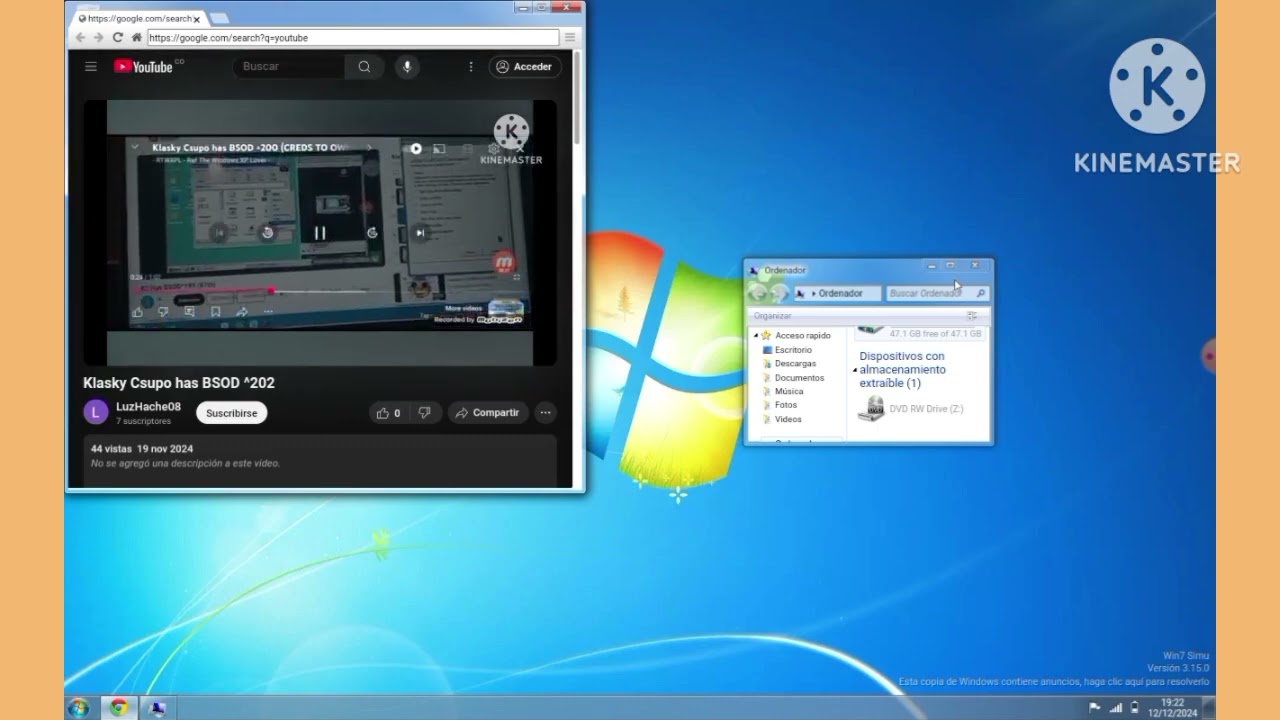Open the Organizar menu
The width and height of the screenshot is (1280, 720).
772,316
